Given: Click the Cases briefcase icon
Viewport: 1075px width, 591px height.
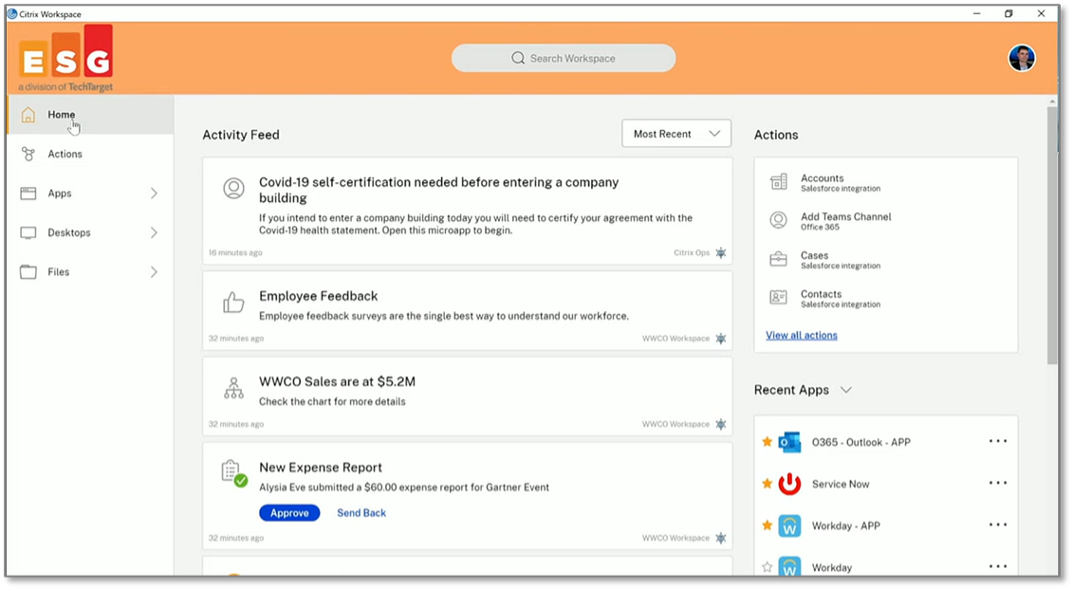Looking at the screenshot, I should (778, 259).
